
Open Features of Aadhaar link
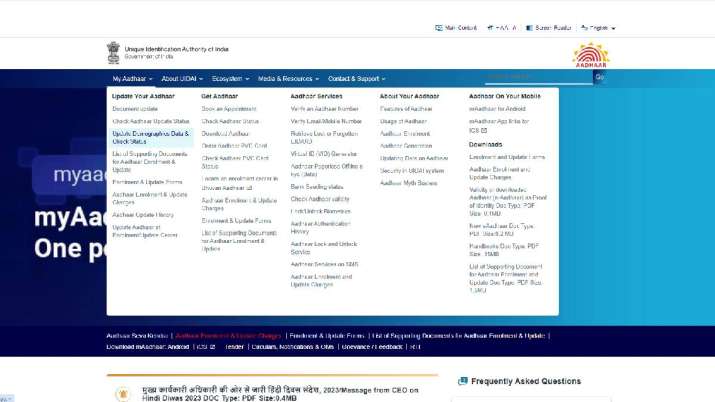click(406, 108)
